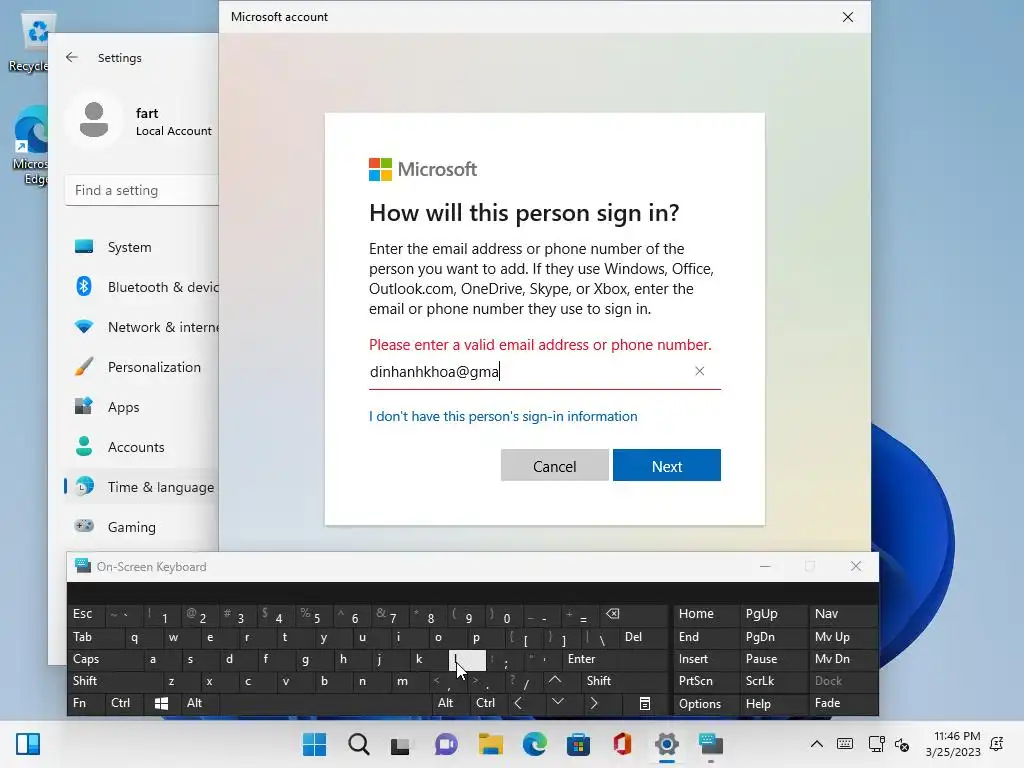
Task: Click the Next button in sign-in dialog
Action: click(x=666, y=466)
